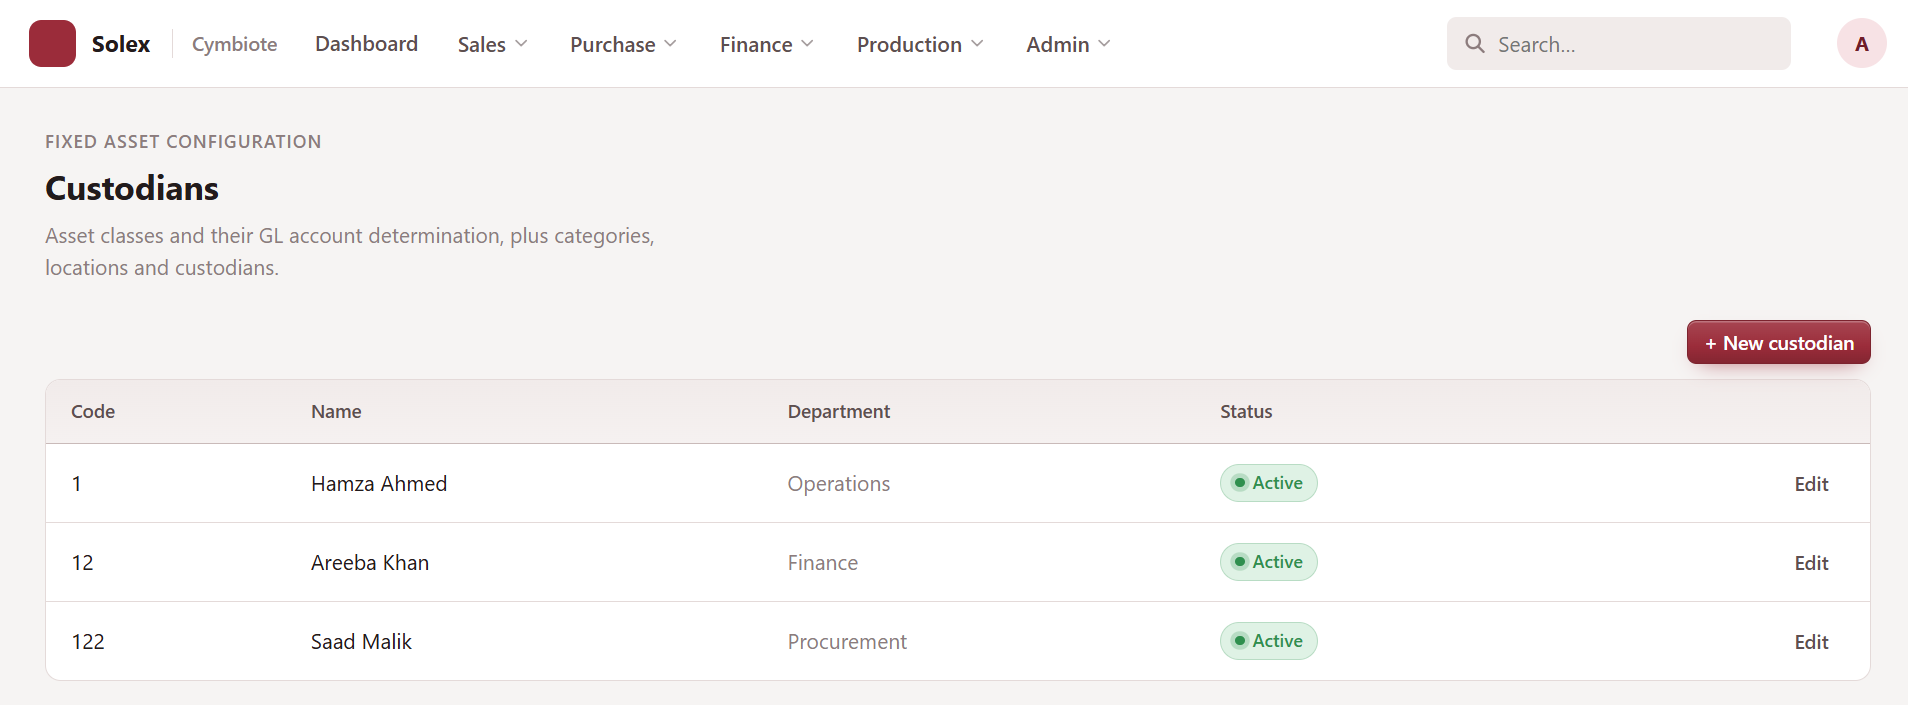
Task: Click Active status badge for Areeba Khan
Action: [x=1268, y=562]
